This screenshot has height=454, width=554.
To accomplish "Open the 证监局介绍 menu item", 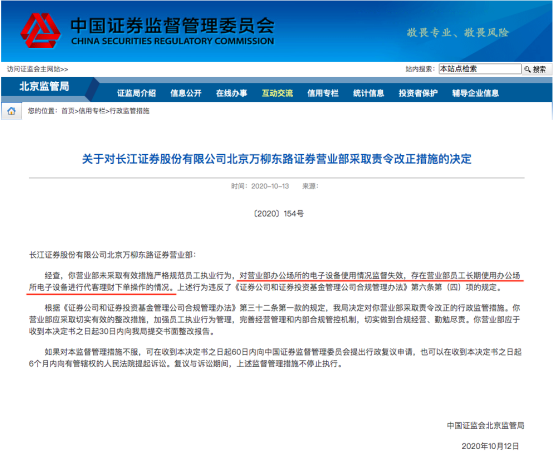I will 136,93.
